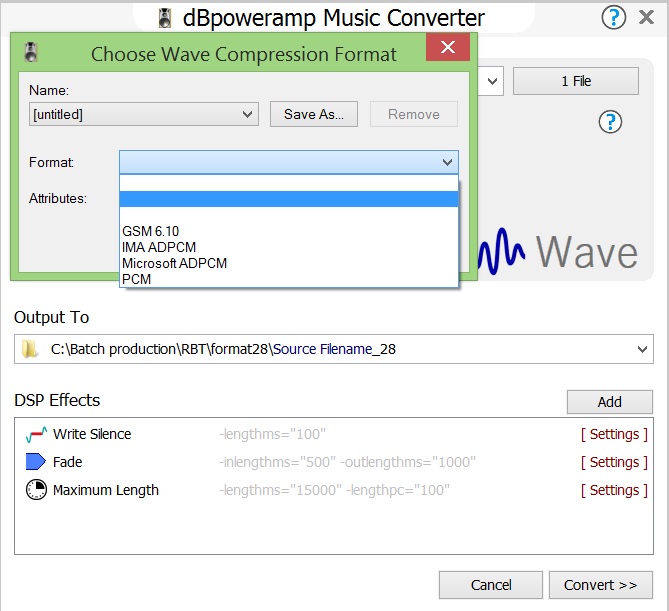
Task: Collapse the Format dropdown arrow
Action: (x=447, y=162)
